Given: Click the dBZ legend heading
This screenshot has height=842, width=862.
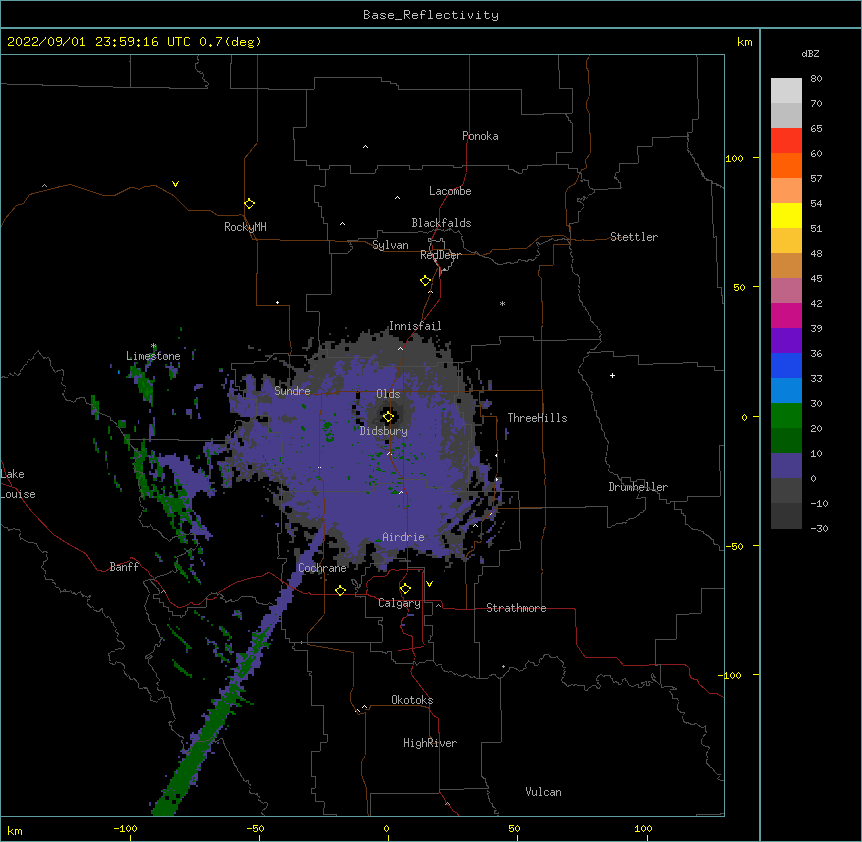Looking at the screenshot, I should click(810, 54).
